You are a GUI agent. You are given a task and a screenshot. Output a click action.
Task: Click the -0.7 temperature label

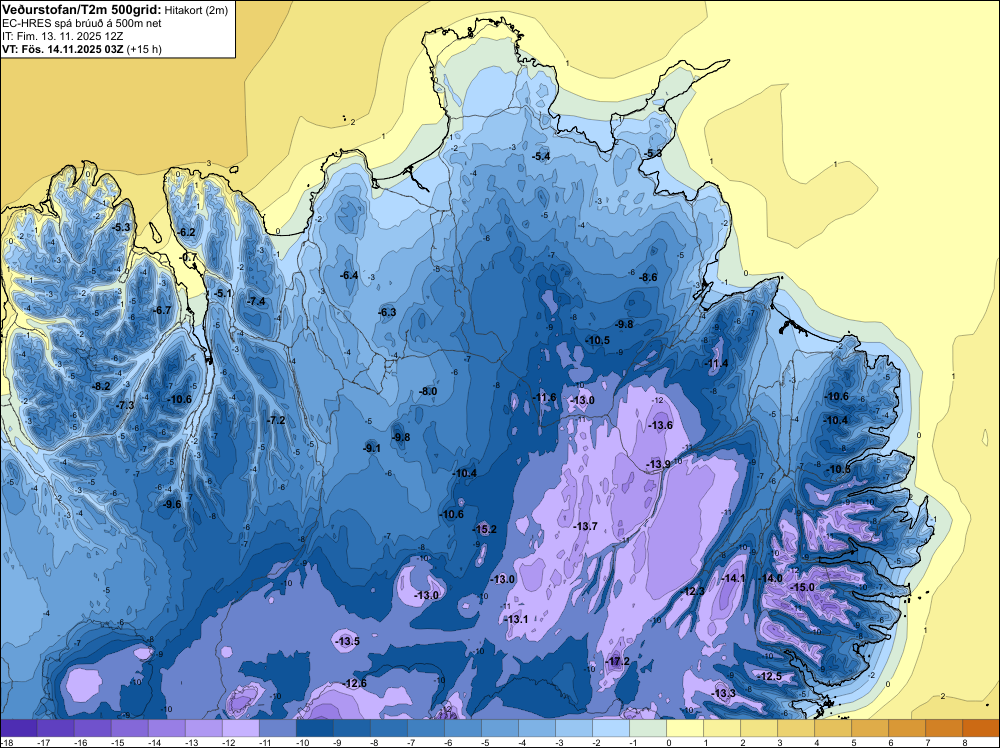pos(189,257)
